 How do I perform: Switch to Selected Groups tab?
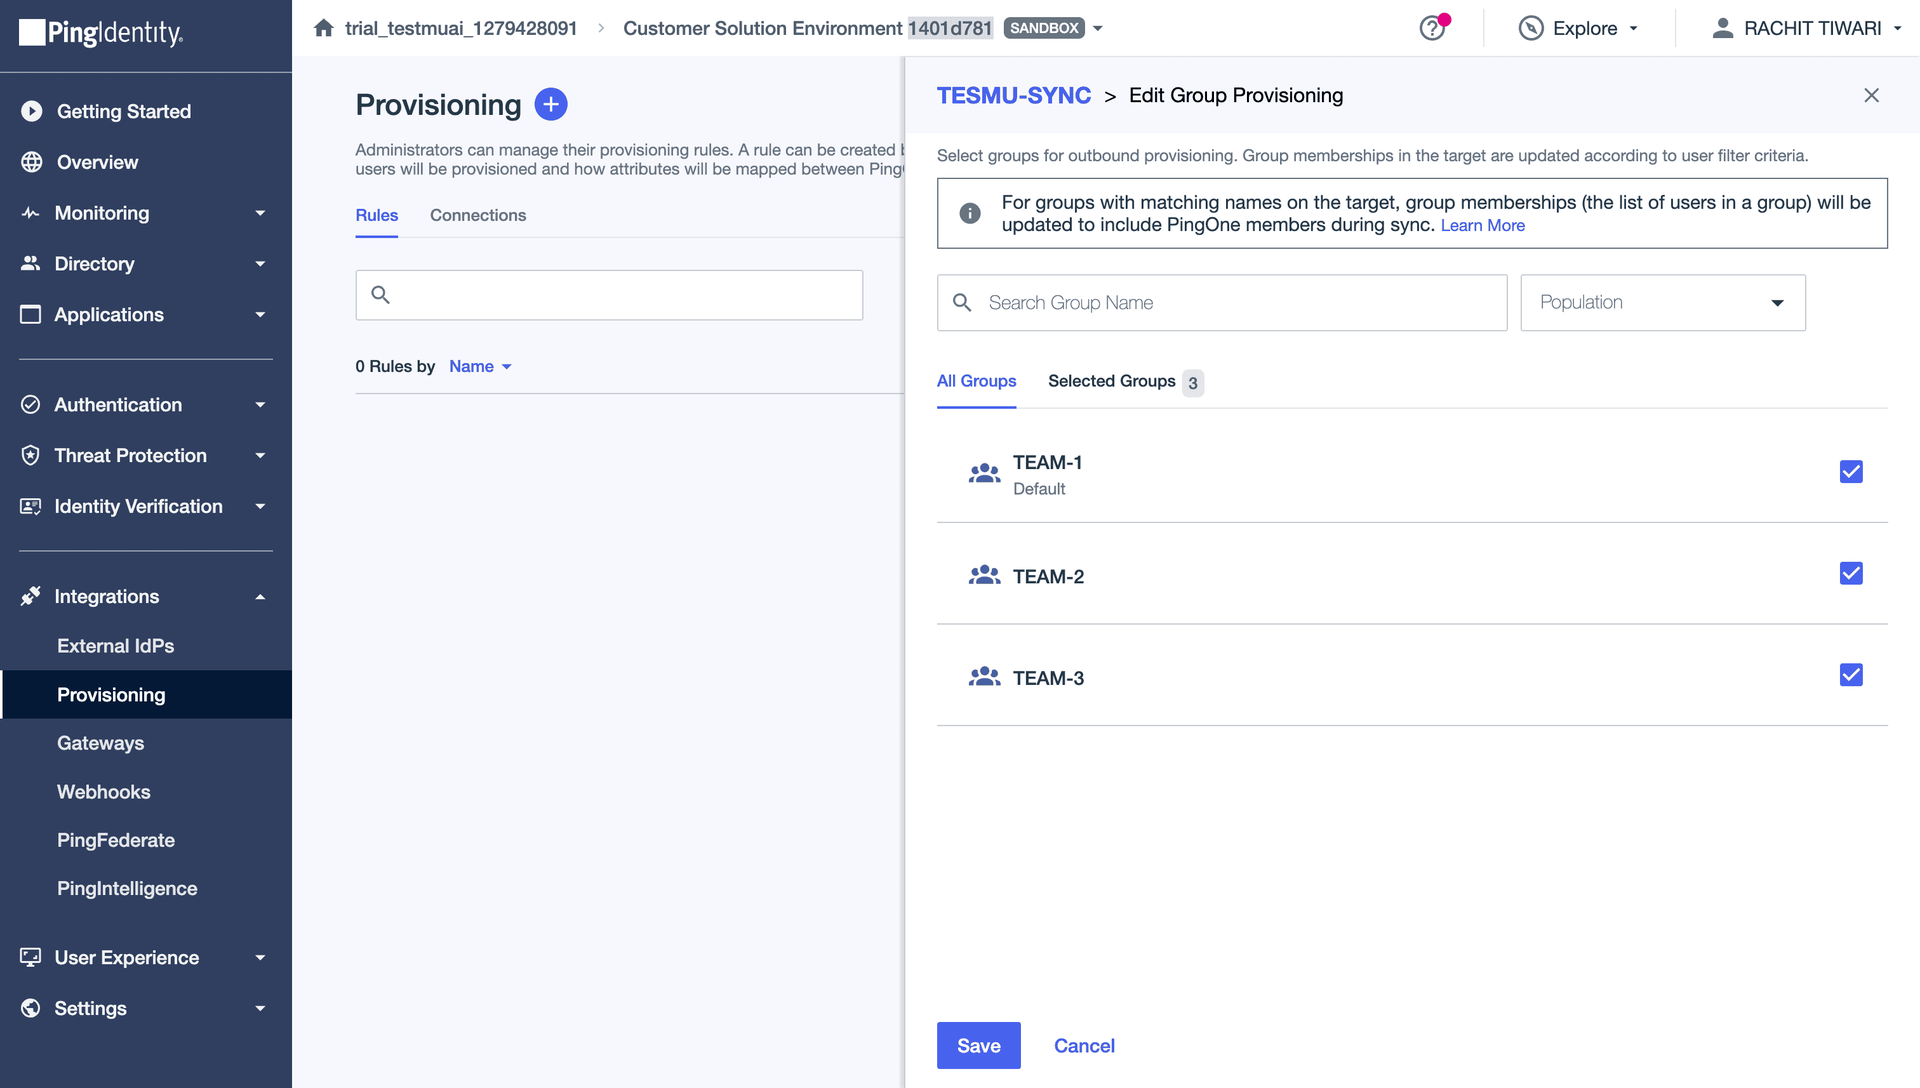click(x=1124, y=382)
